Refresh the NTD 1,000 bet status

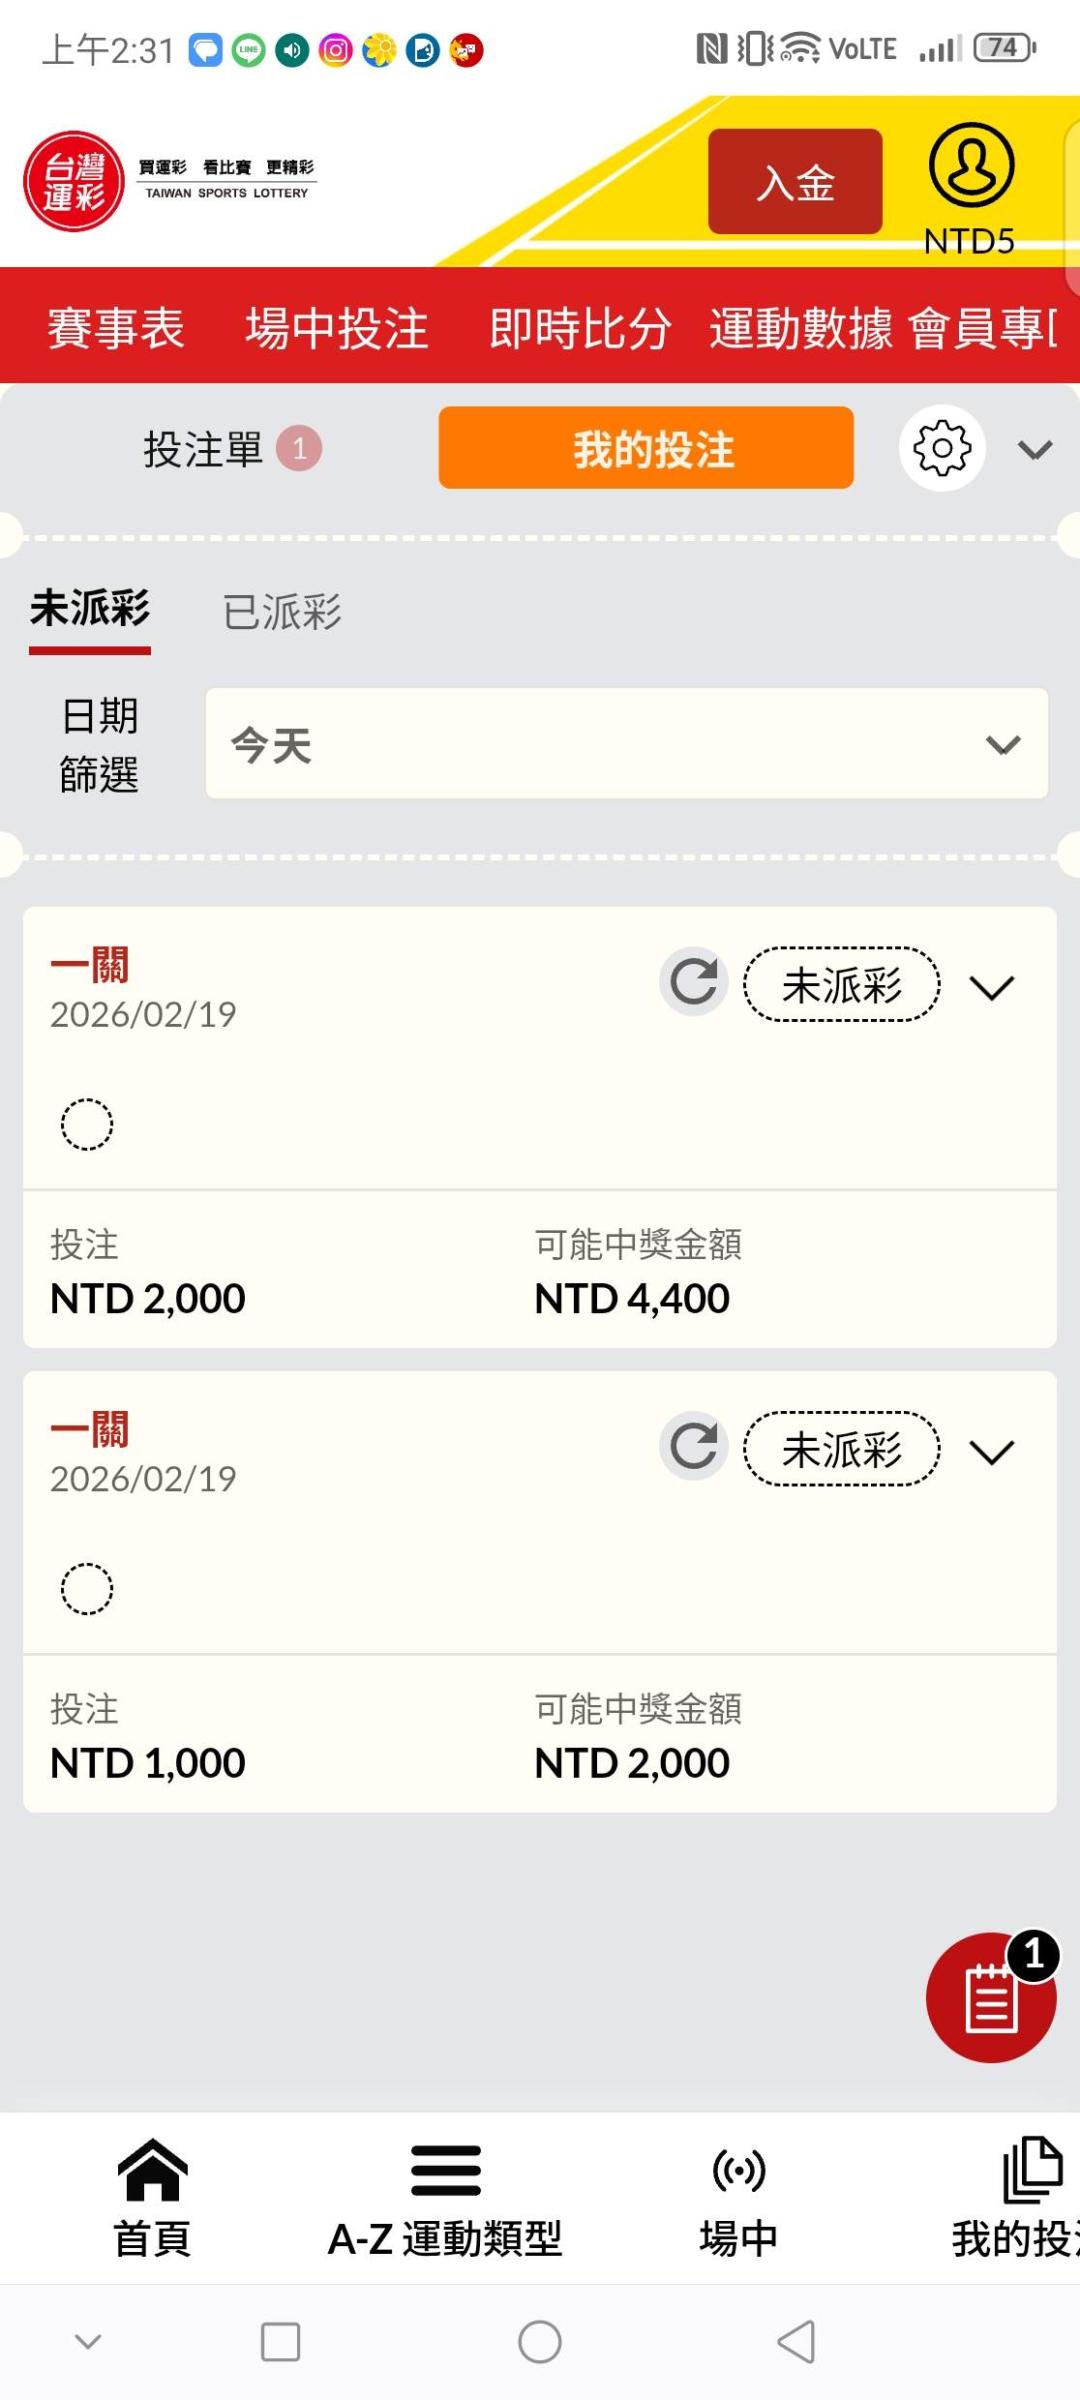tap(693, 1446)
